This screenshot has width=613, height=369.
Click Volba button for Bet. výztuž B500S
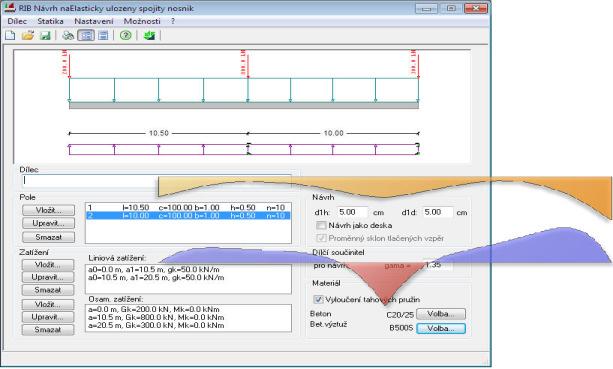(x=441, y=328)
